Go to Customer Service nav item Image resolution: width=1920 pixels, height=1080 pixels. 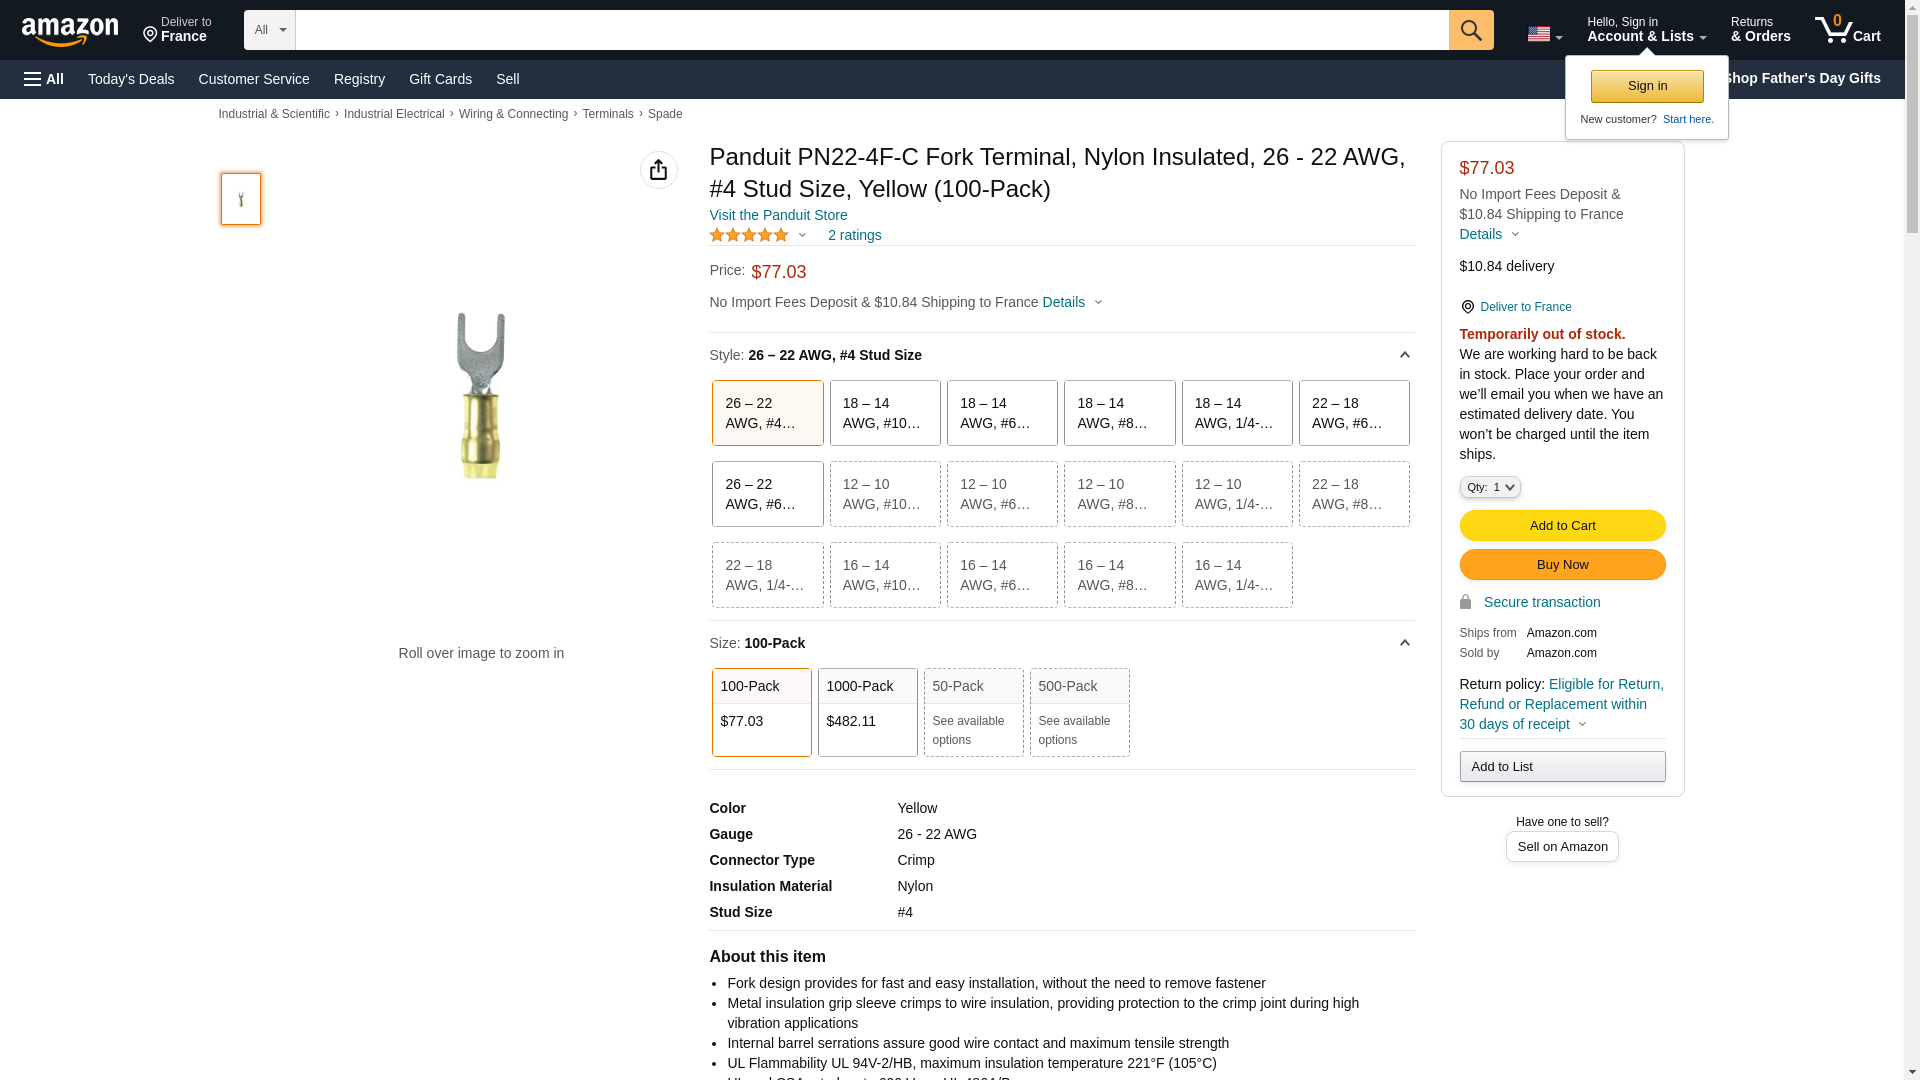[x=254, y=79]
